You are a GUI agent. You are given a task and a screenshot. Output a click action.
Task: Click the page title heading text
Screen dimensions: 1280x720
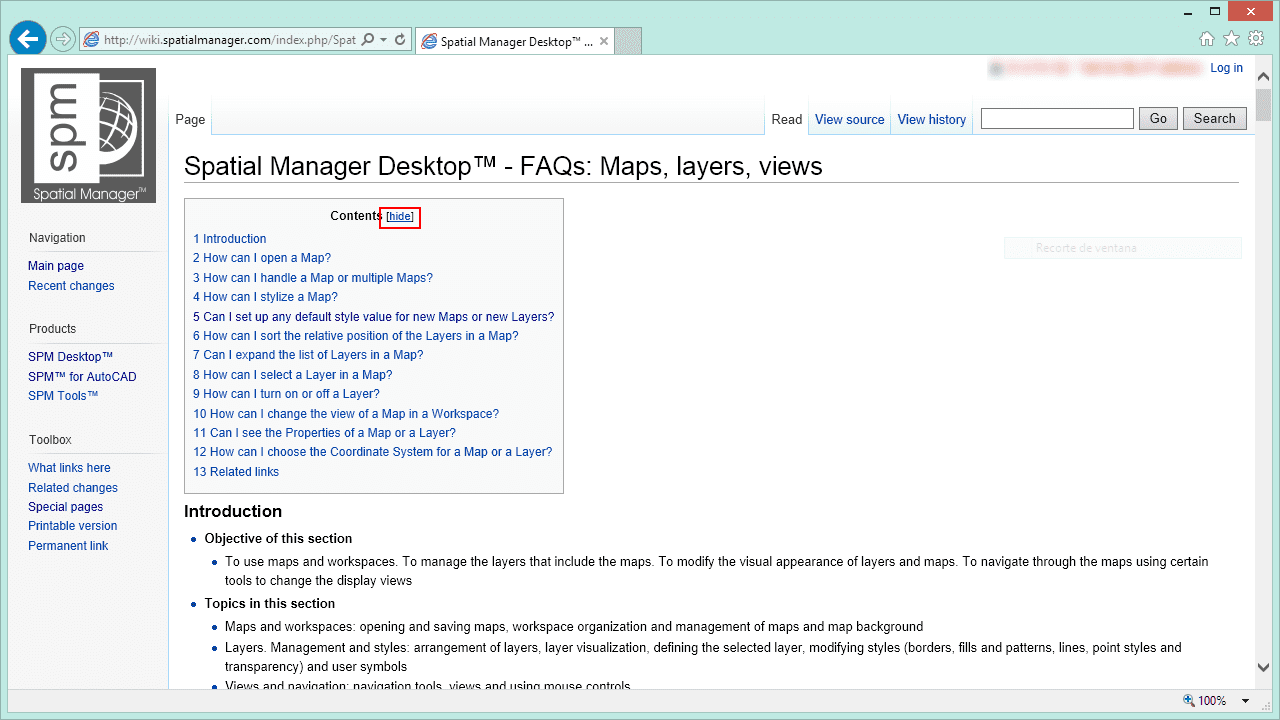pyautogui.click(x=503, y=166)
